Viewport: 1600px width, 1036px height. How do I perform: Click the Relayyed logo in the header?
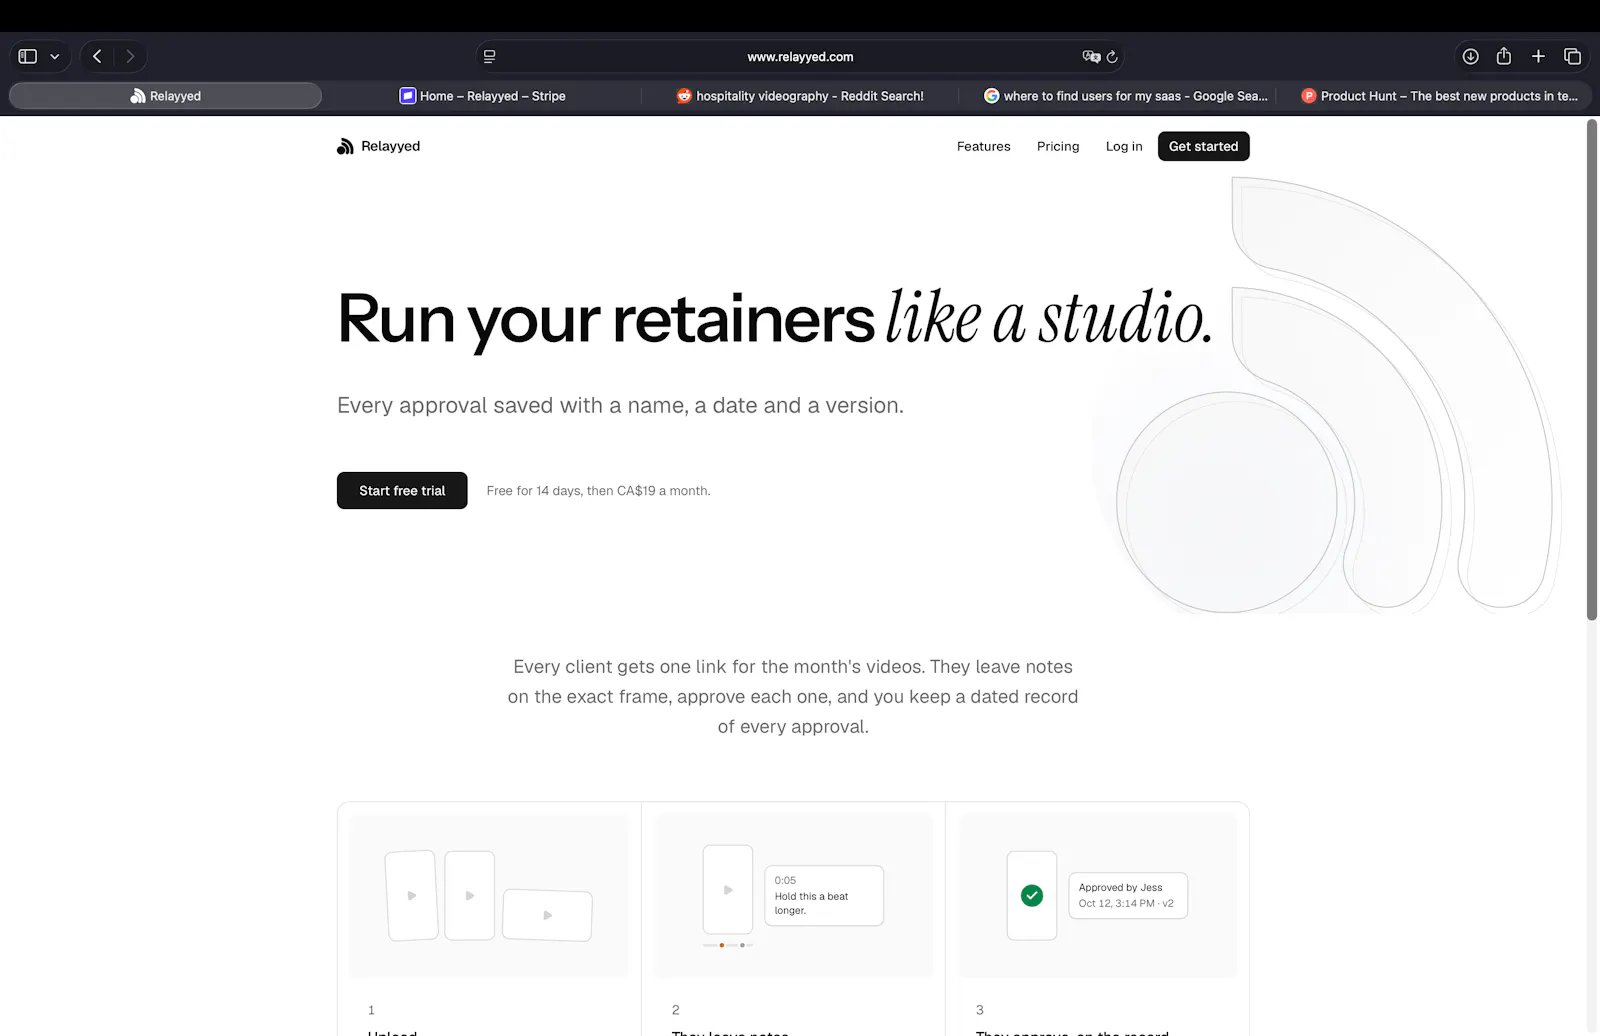[x=378, y=146]
